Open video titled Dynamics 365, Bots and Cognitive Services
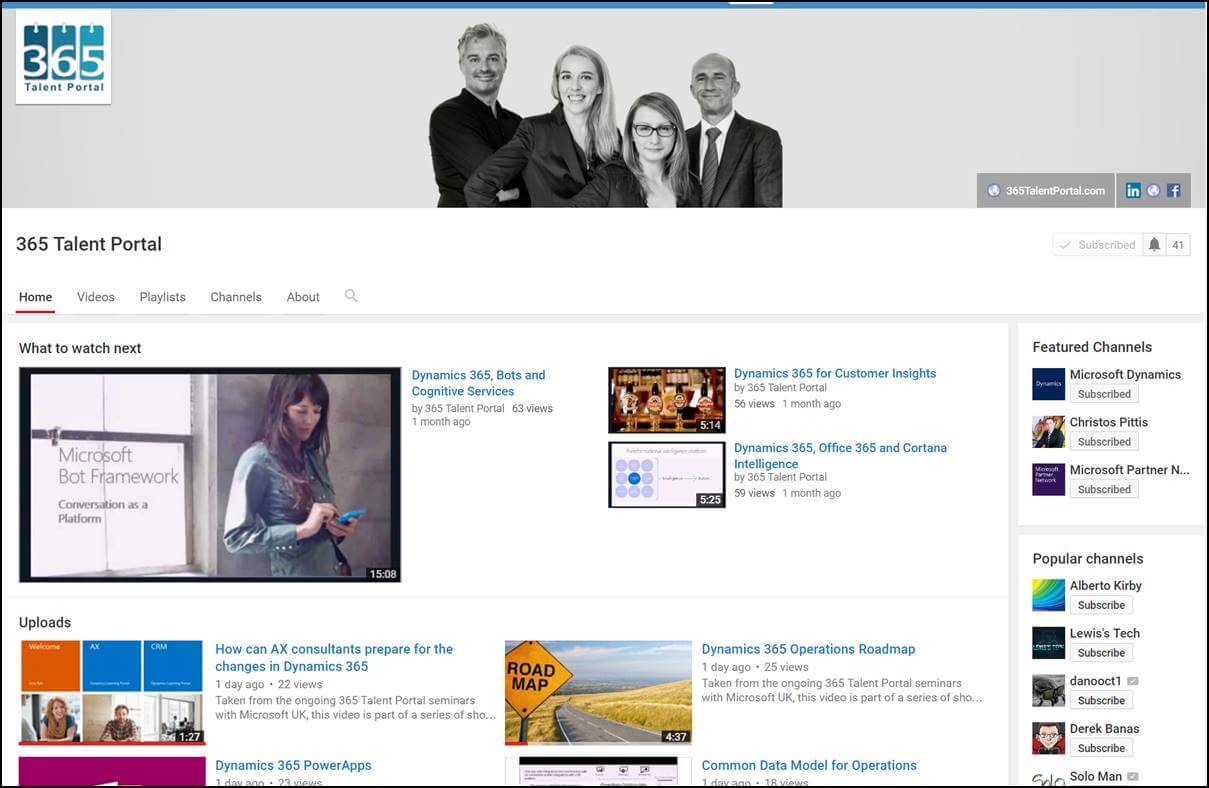 (478, 383)
